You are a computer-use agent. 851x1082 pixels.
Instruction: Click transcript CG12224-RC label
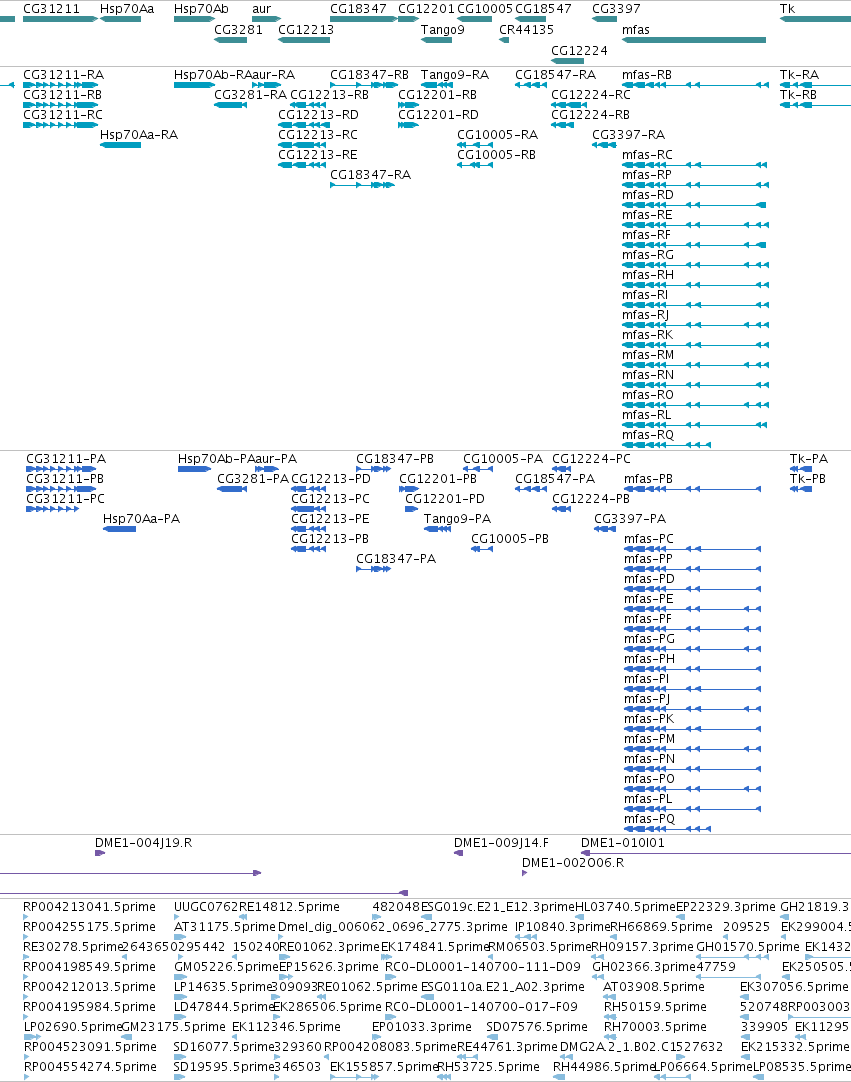pos(591,95)
